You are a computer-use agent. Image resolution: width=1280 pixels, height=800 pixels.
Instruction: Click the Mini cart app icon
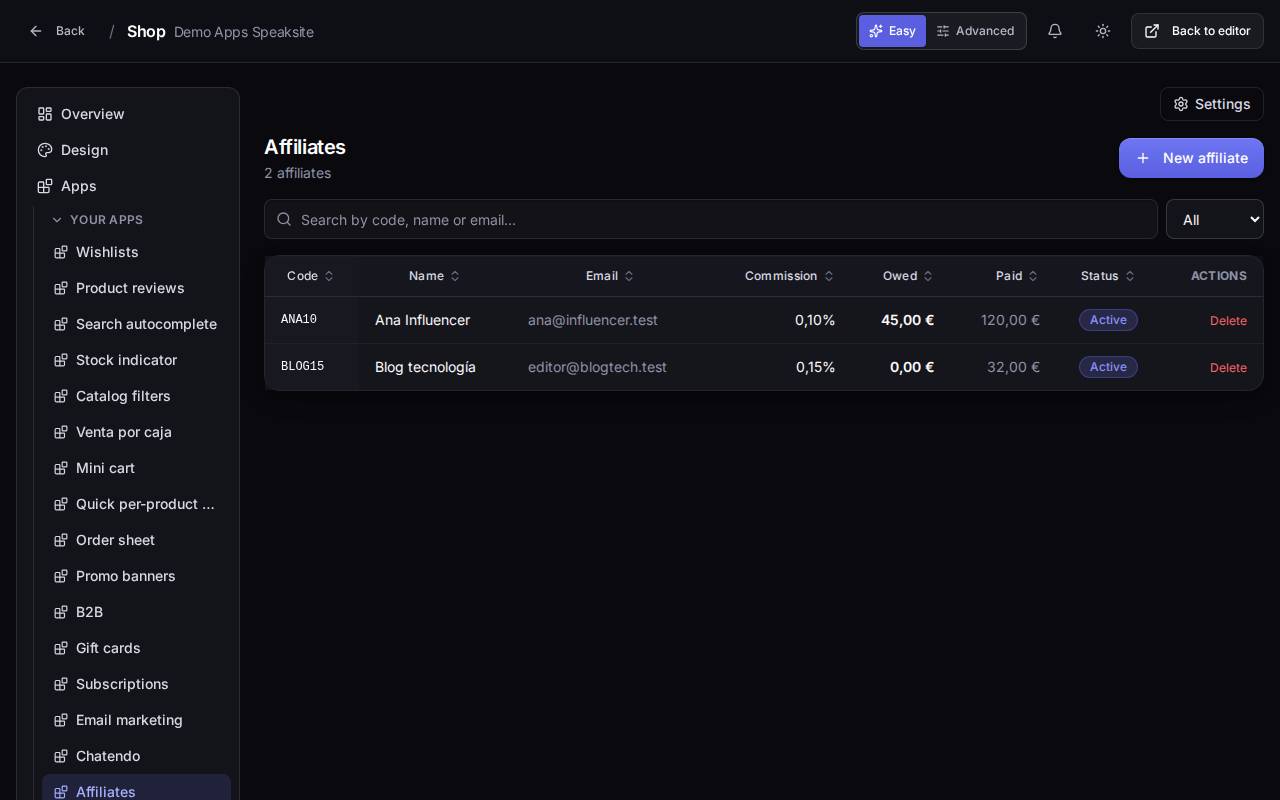[x=61, y=468]
